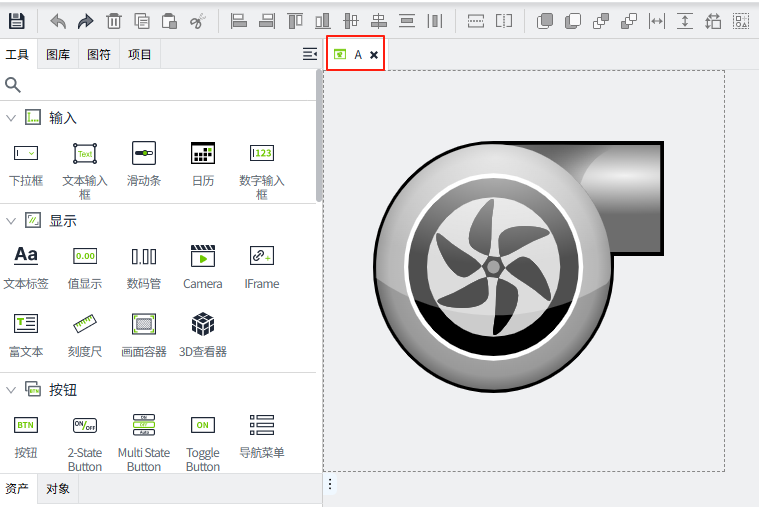
Task: Click the cut scissors icon
Action: pos(197,20)
